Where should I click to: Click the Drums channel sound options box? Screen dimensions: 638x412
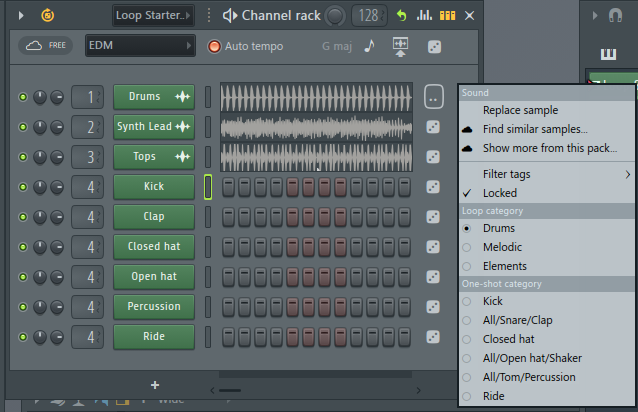[433, 97]
